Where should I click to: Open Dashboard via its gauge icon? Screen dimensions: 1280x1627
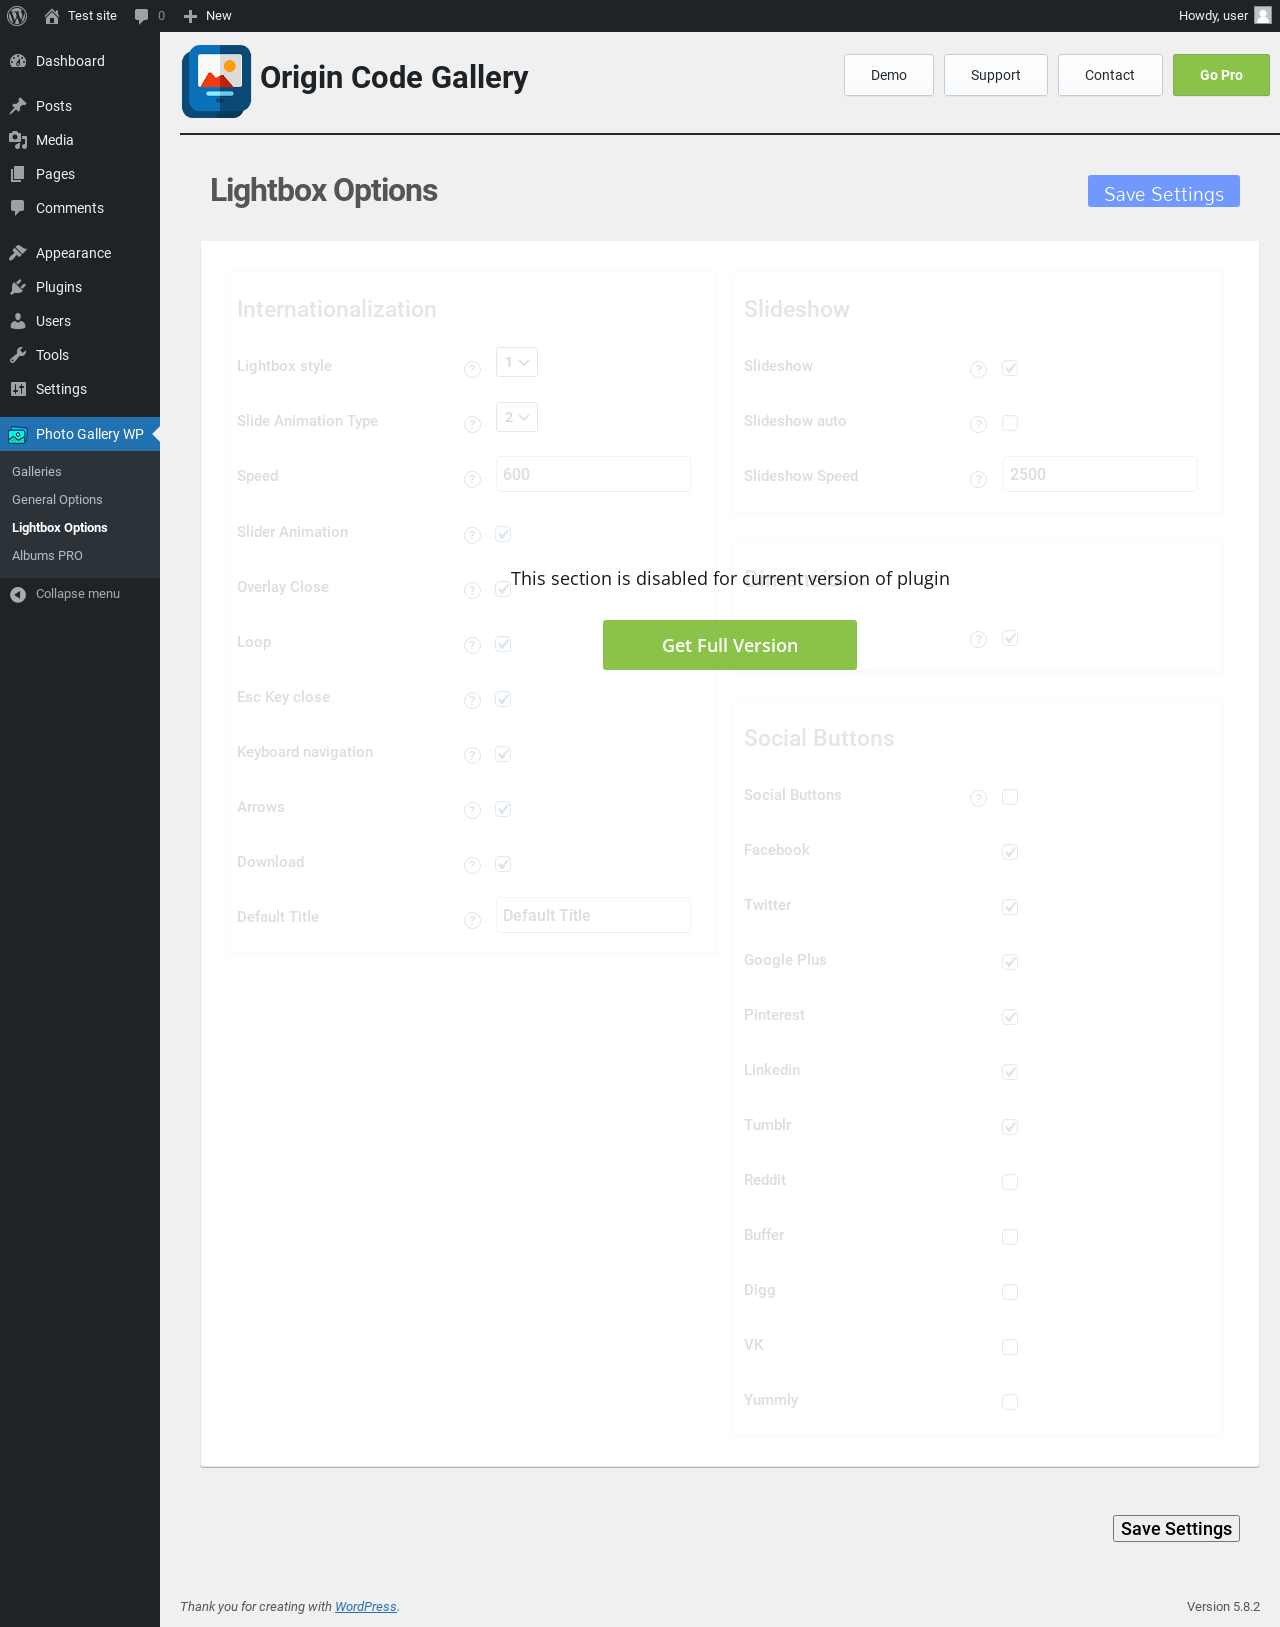(x=18, y=61)
